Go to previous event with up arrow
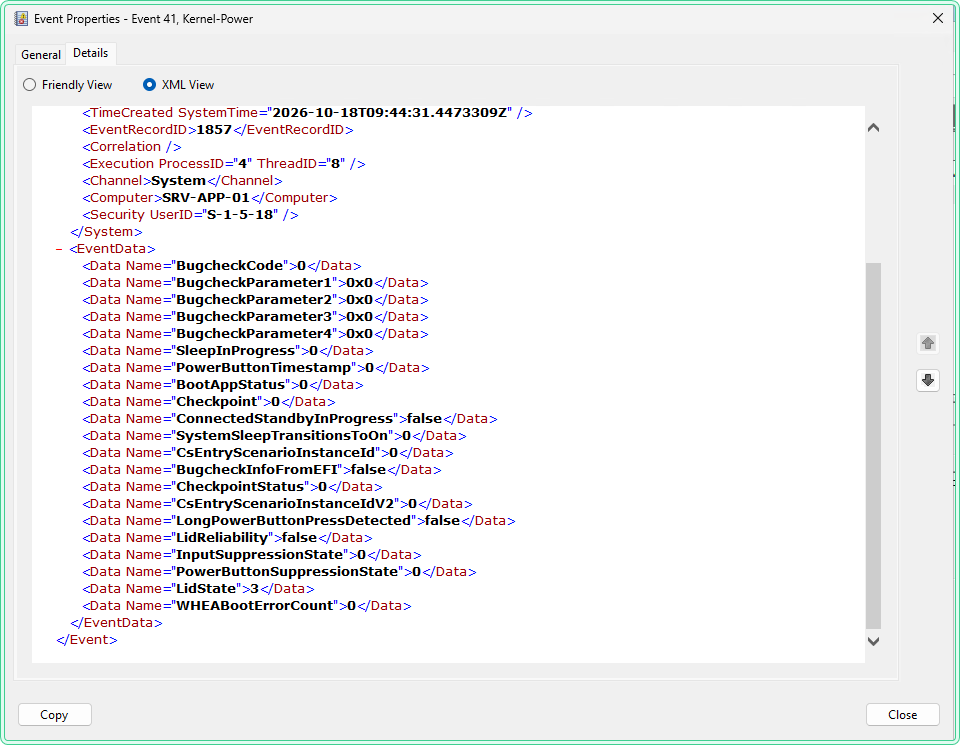The image size is (960, 745). [928, 343]
